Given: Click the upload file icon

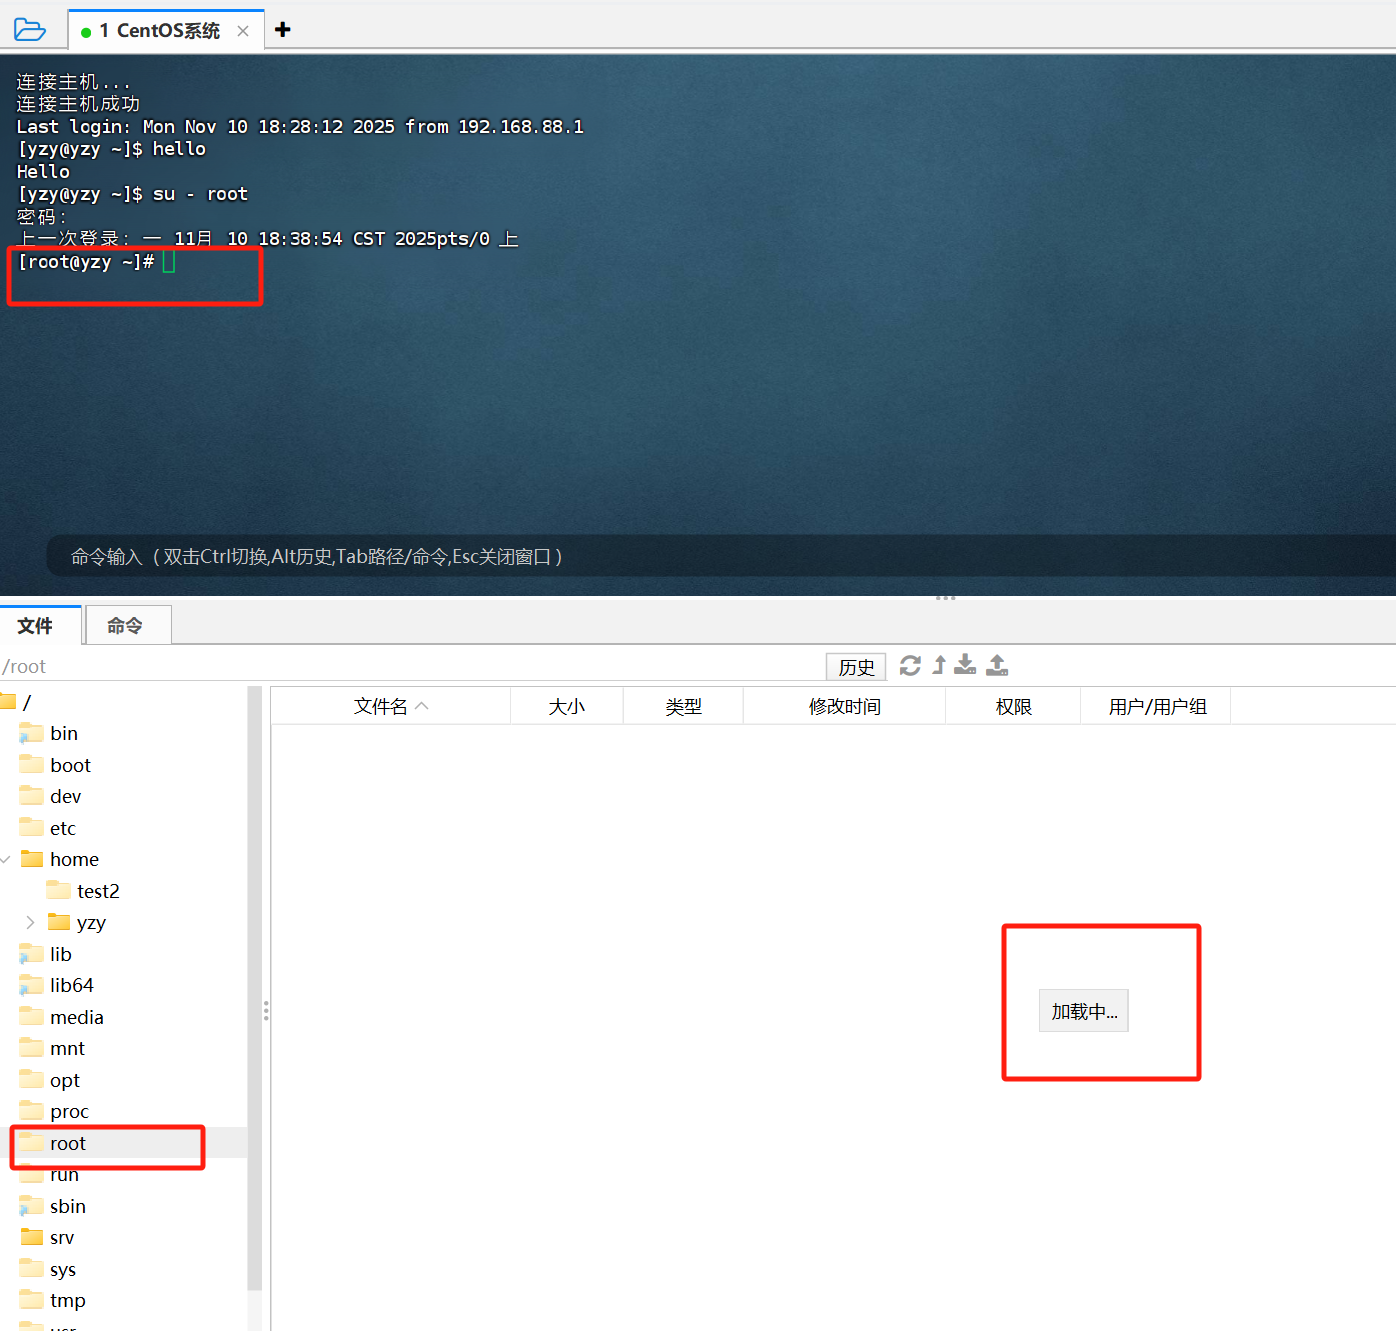Looking at the screenshot, I should point(997,665).
